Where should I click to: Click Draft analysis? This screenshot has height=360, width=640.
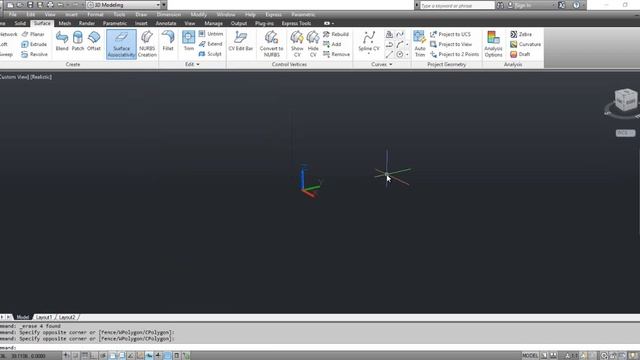point(520,54)
